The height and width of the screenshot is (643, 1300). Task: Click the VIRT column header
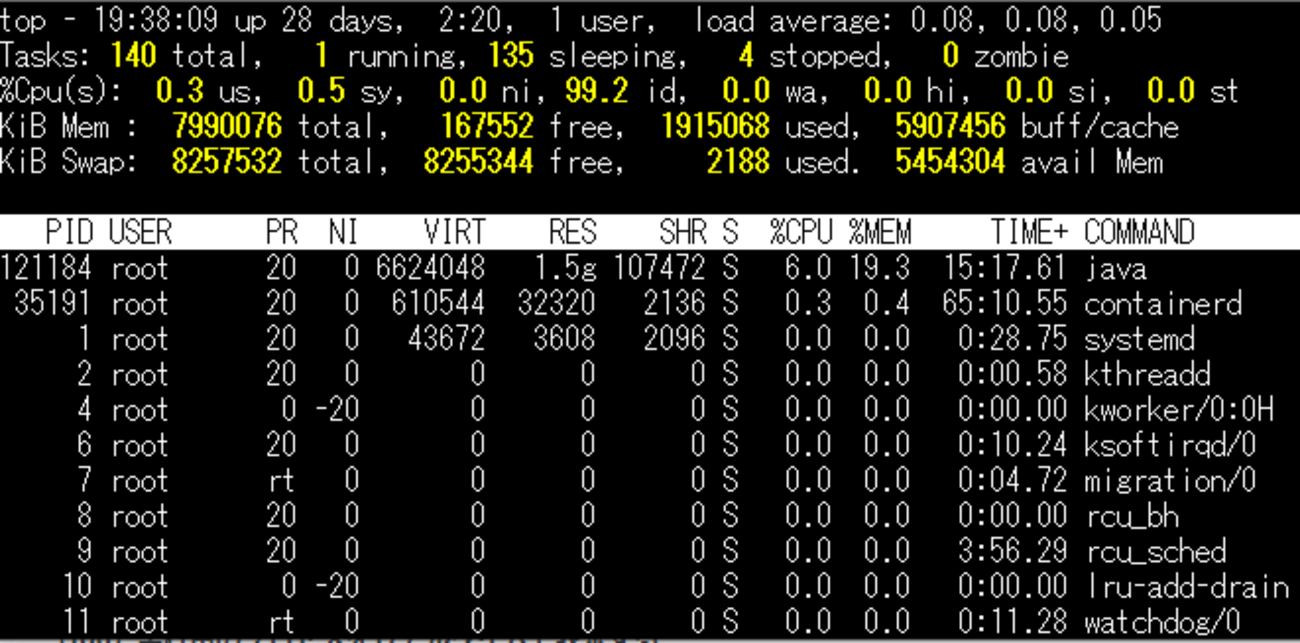coord(455,231)
